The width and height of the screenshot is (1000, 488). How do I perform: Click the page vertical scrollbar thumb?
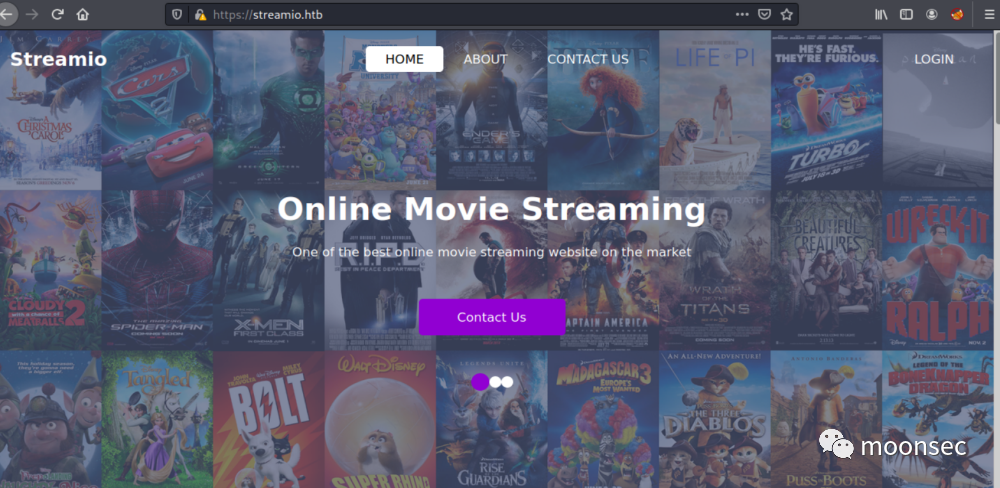point(996,77)
